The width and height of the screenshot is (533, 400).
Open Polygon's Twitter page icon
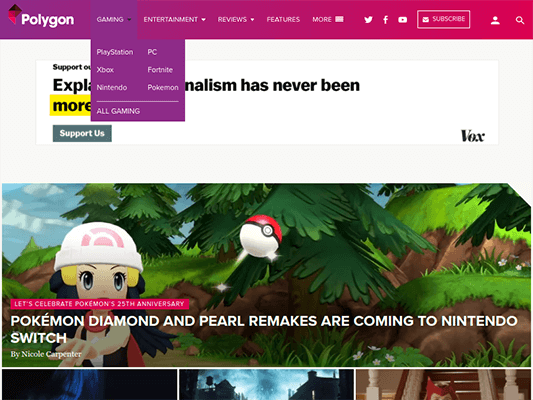(x=368, y=20)
